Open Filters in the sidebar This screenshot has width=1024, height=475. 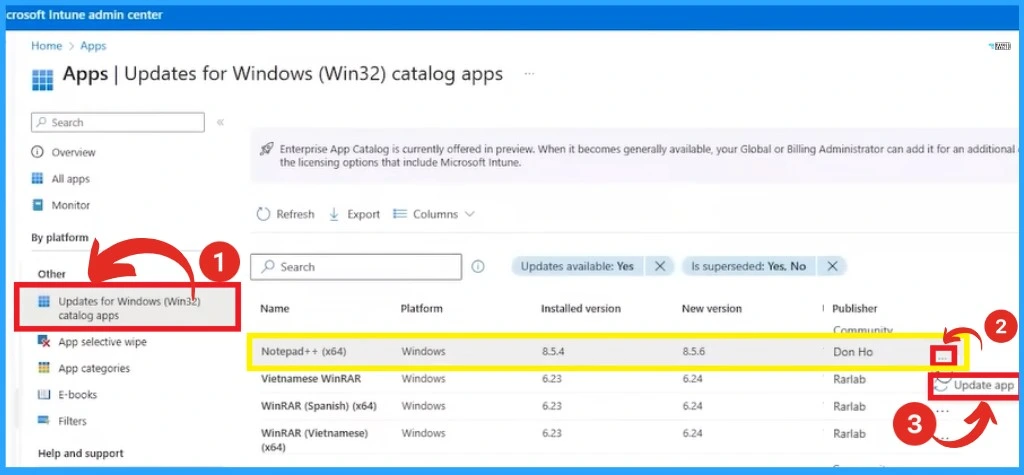tap(72, 421)
